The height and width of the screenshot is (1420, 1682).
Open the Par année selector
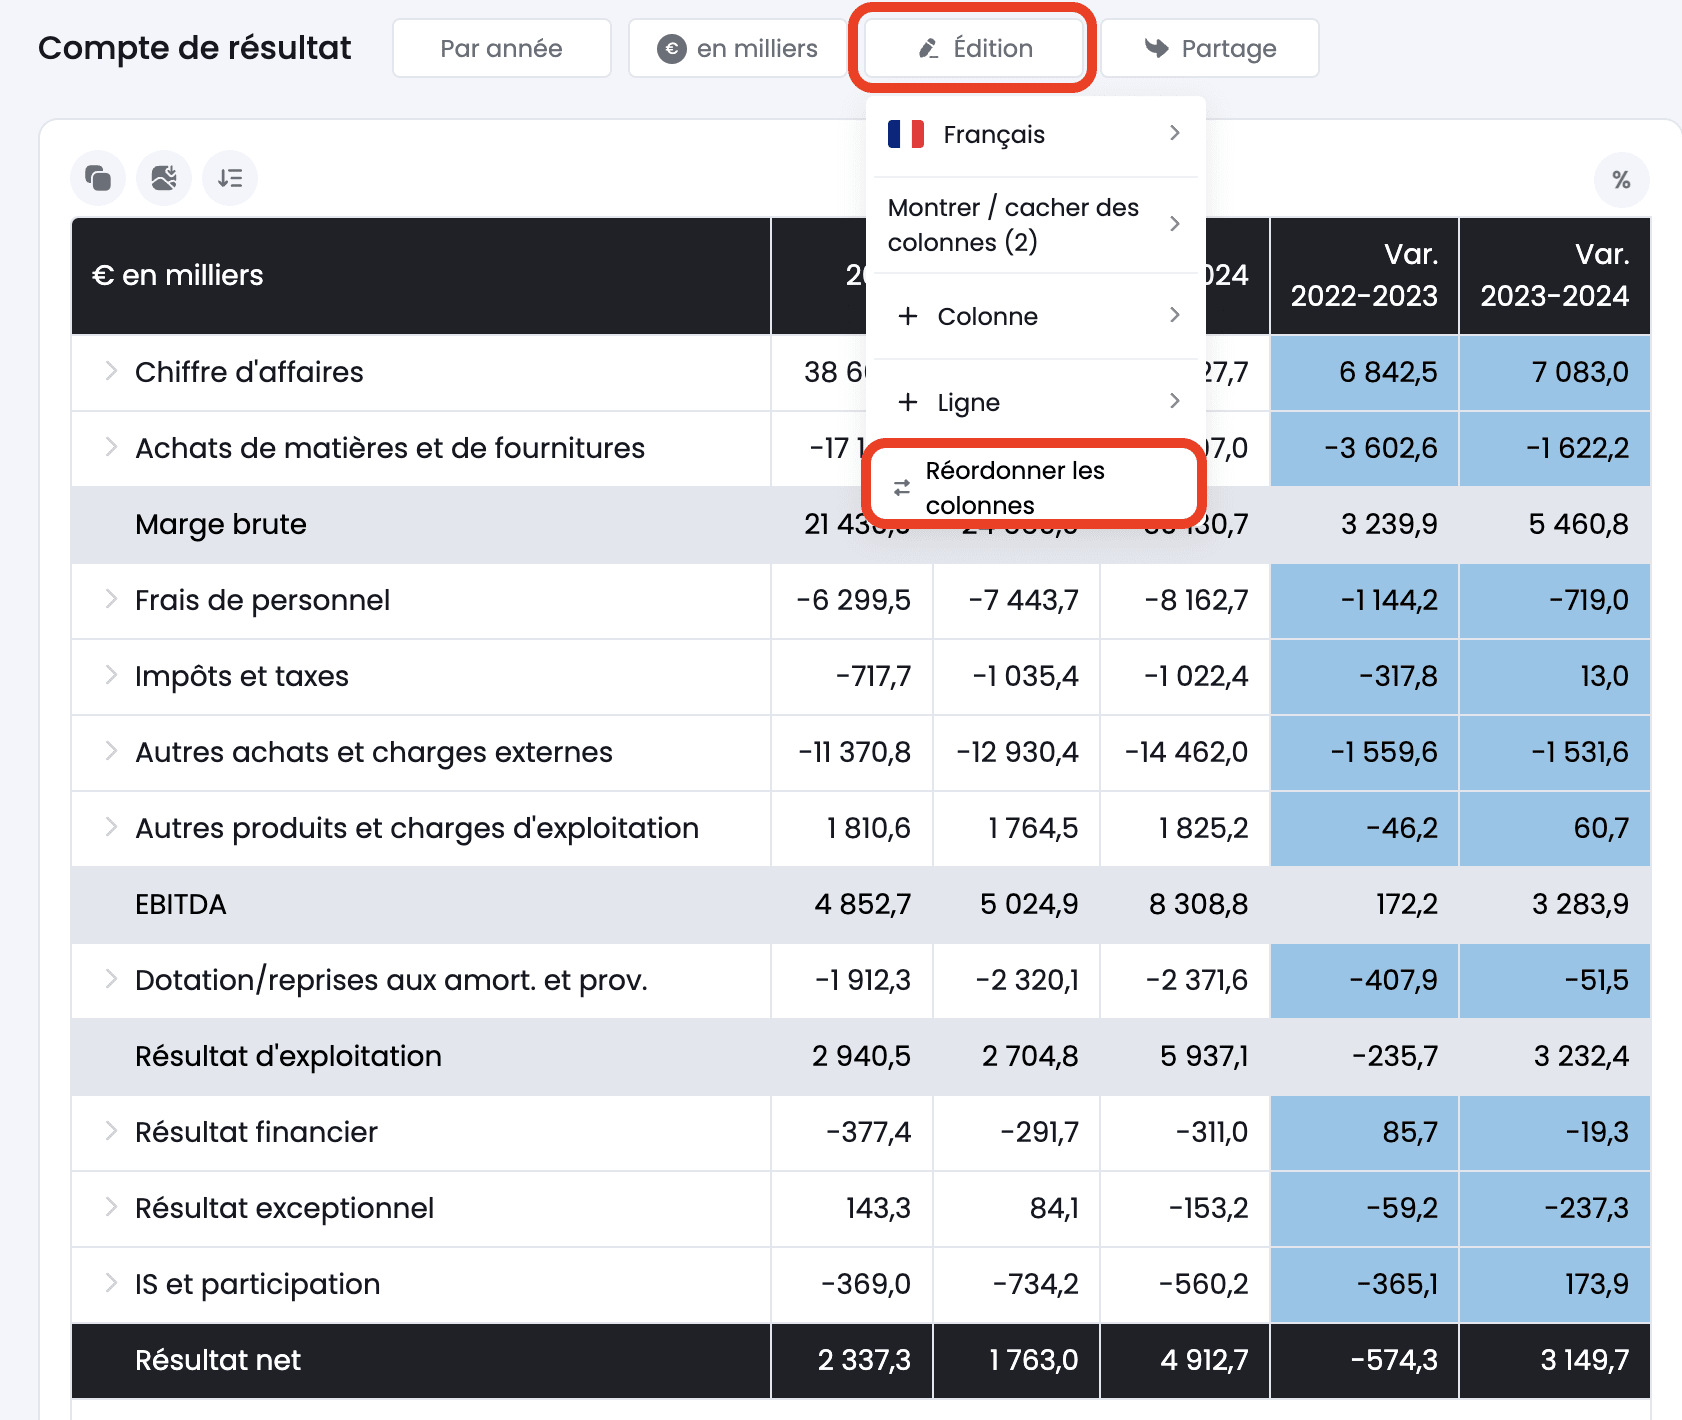click(502, 48)
